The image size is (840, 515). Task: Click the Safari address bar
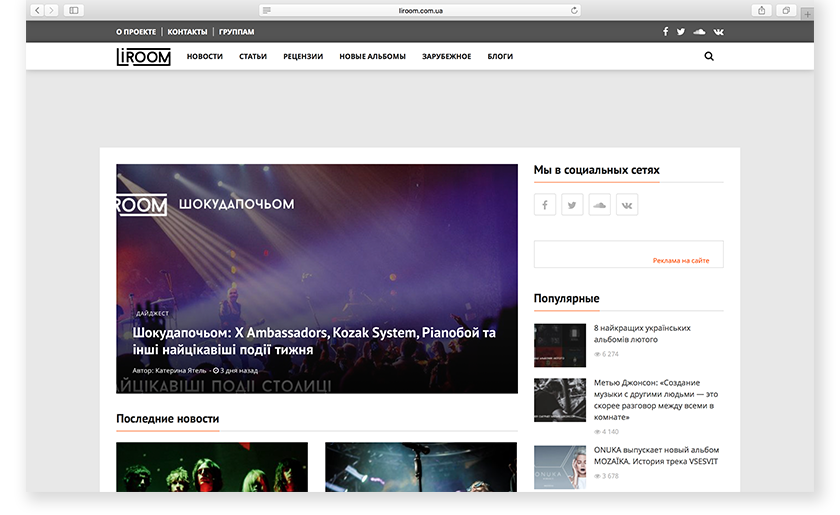[x=420, y=10]
